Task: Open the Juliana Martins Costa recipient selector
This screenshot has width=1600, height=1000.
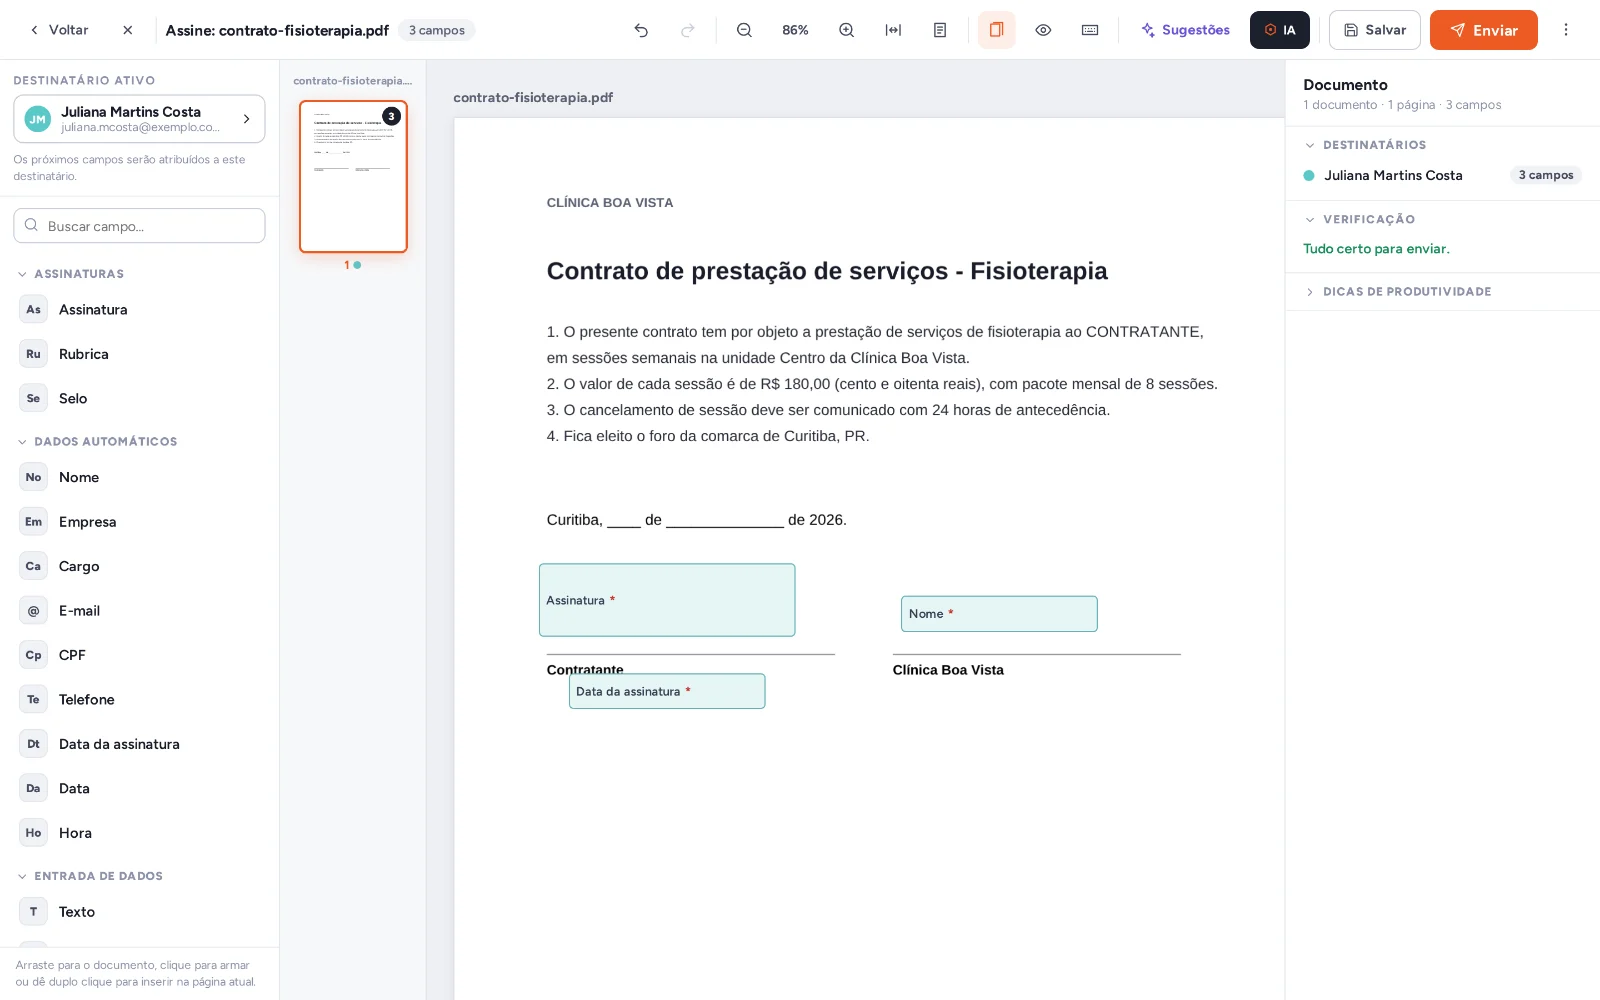Action: coord(139,119)
